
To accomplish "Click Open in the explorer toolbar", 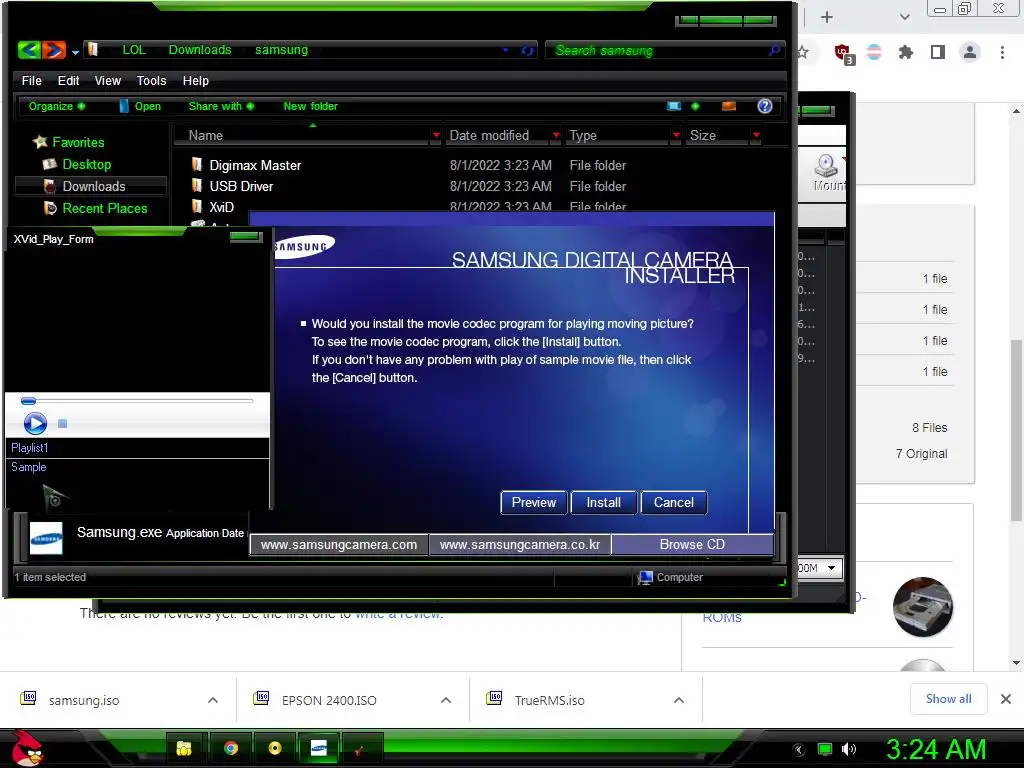I will (140, 106).
